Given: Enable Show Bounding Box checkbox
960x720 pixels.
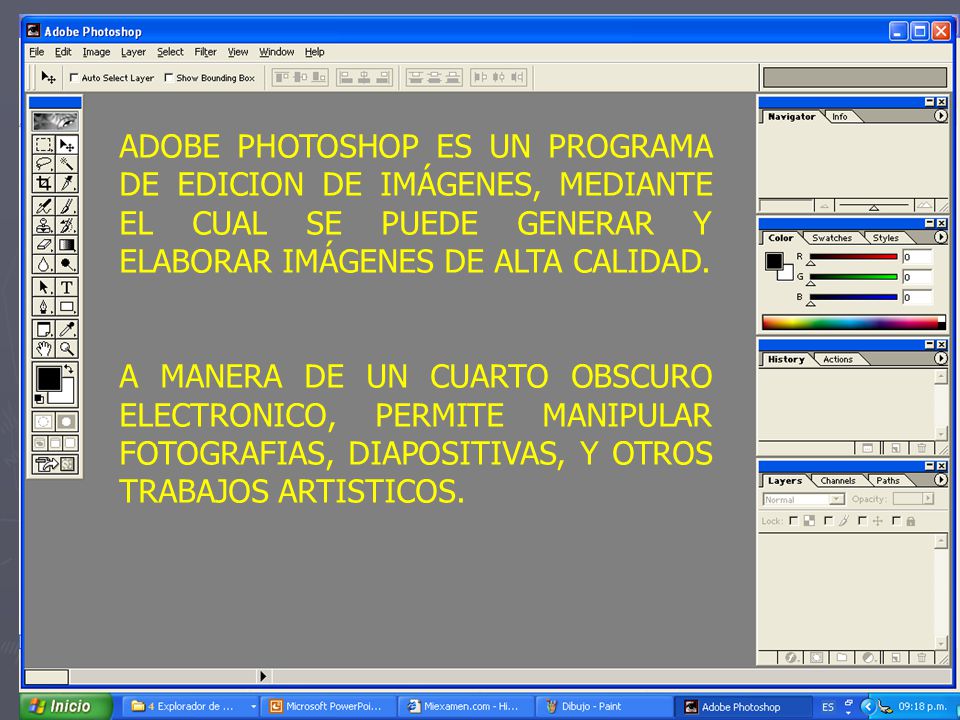Looking at the screenshot, I should tap(168, 78).
